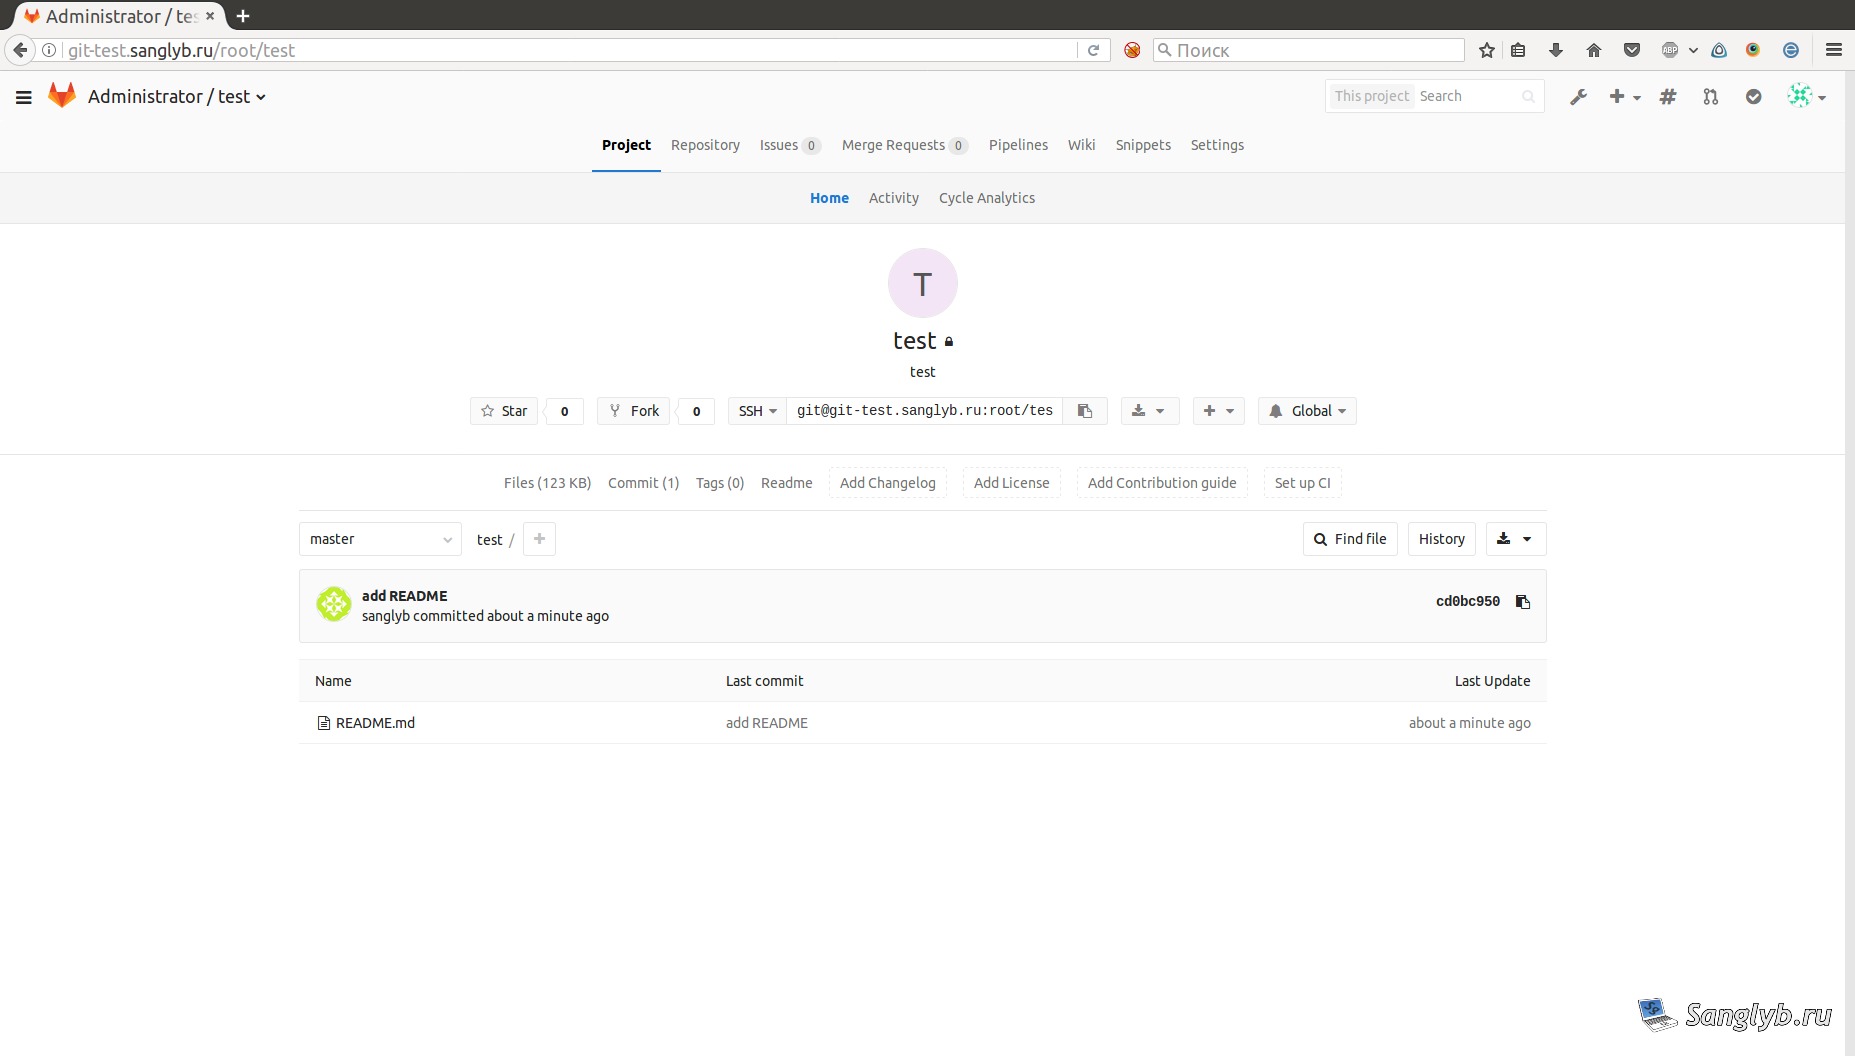Screen dimensions: 1855x1056
Task: Copy the SSH clone URL to clipboard
Action: pyautogui.click(x=1085, y=411)
